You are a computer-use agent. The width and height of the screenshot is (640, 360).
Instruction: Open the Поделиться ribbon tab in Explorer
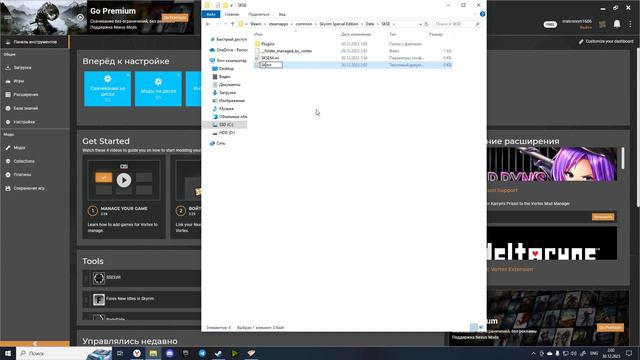pos(259,14)
